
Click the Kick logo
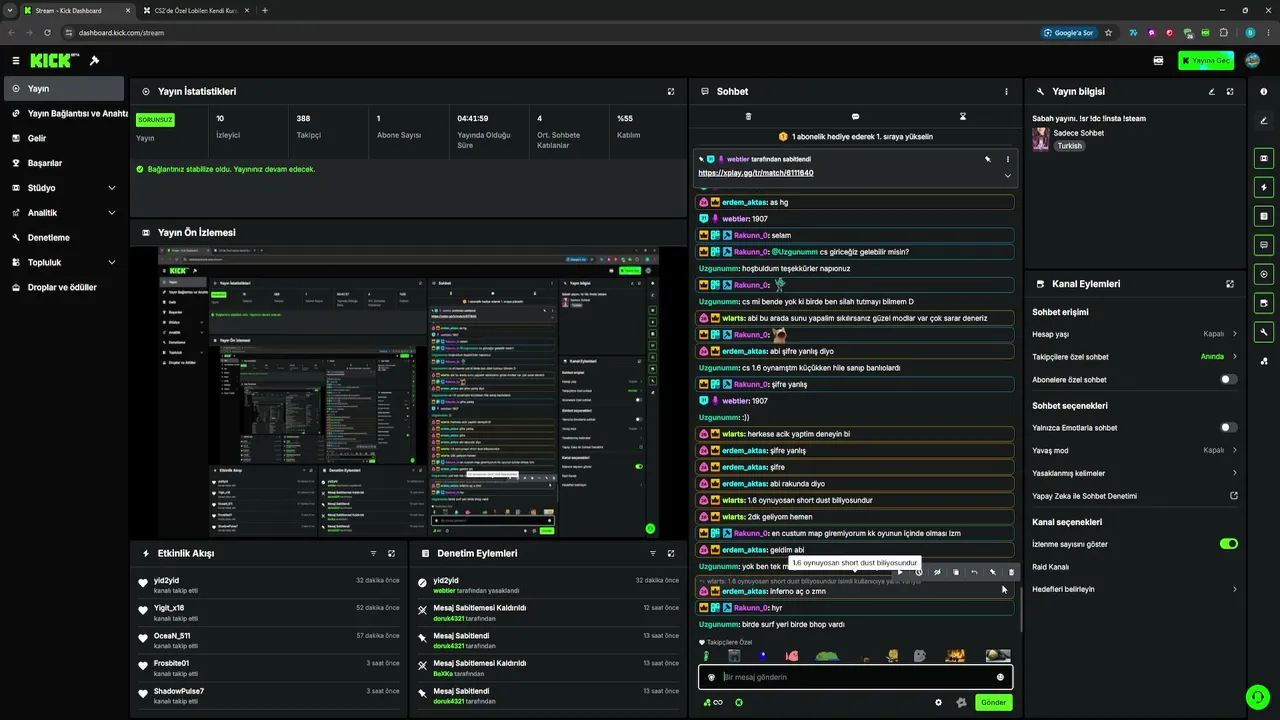point(55,61)
